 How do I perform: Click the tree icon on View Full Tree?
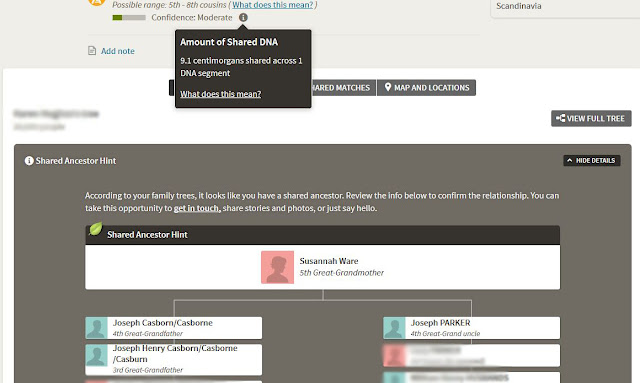(560, 118)
